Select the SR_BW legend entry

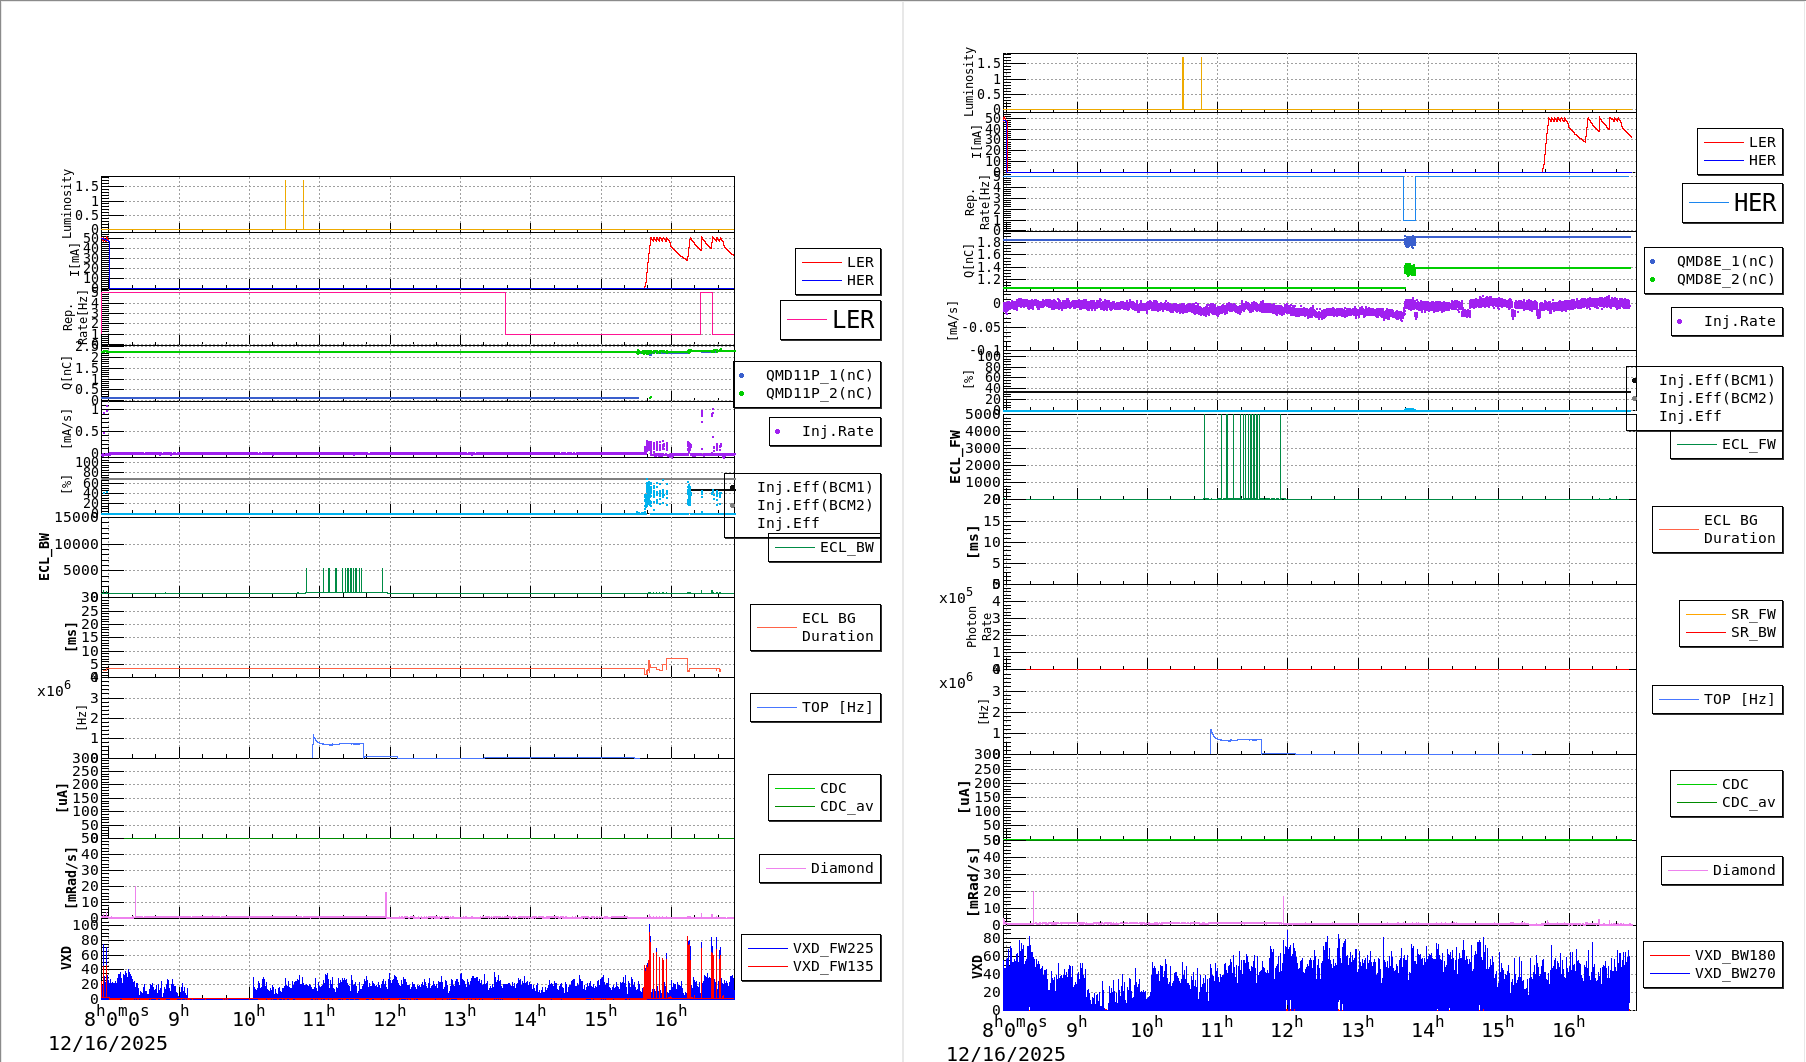(1752, 632)
